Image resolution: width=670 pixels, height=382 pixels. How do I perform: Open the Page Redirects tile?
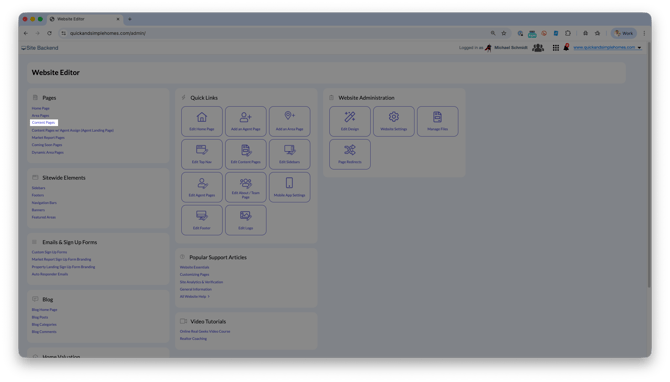[x=350, y=154]
